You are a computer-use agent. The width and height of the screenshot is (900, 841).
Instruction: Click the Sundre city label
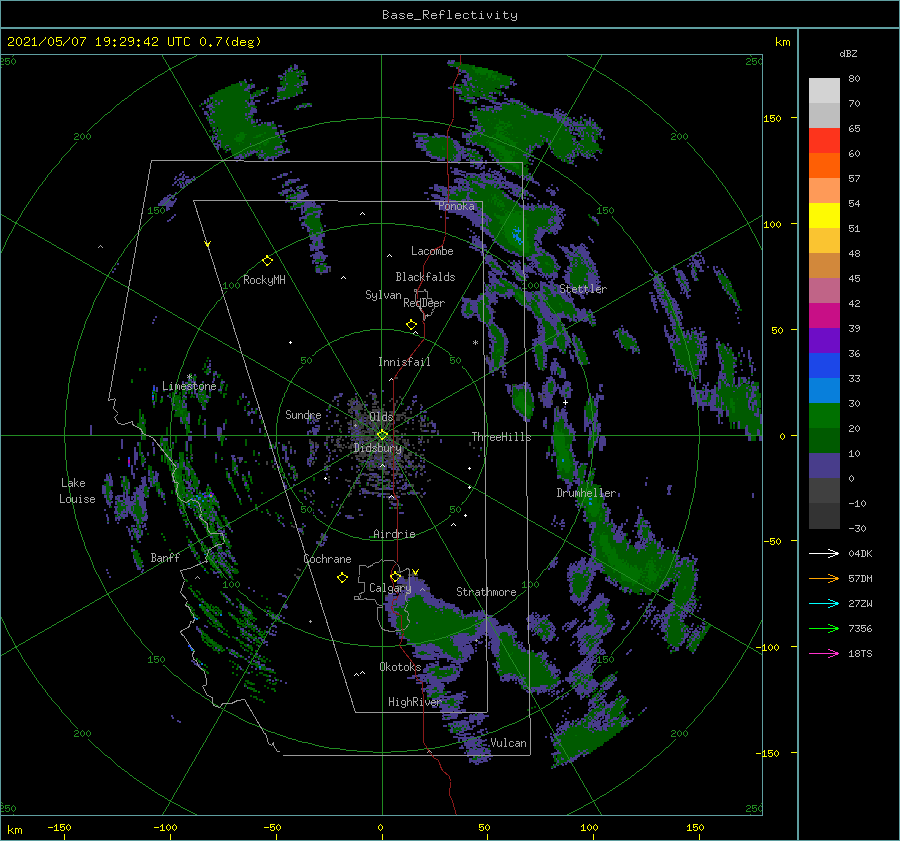pos(303,415)
